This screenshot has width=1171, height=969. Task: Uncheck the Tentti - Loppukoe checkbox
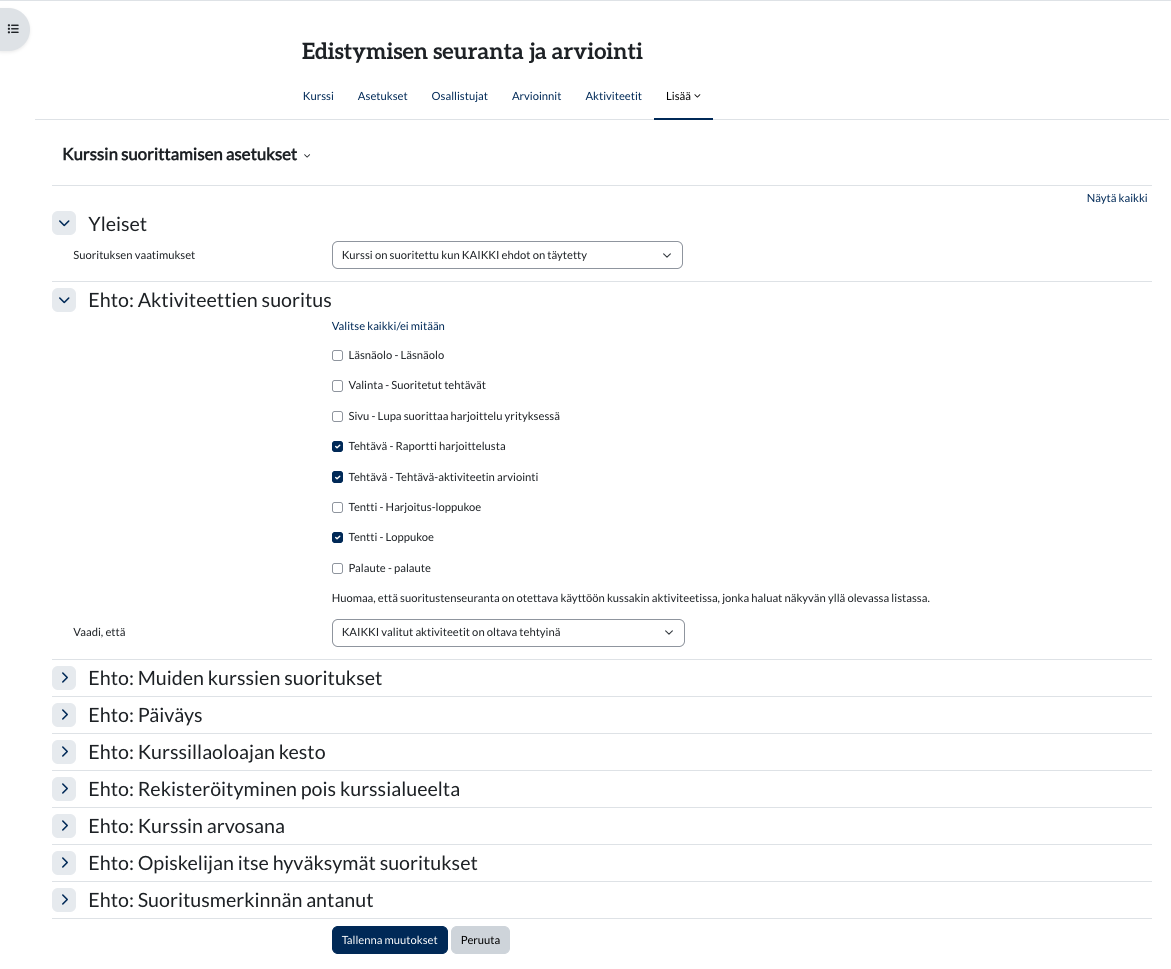point(337,538)
